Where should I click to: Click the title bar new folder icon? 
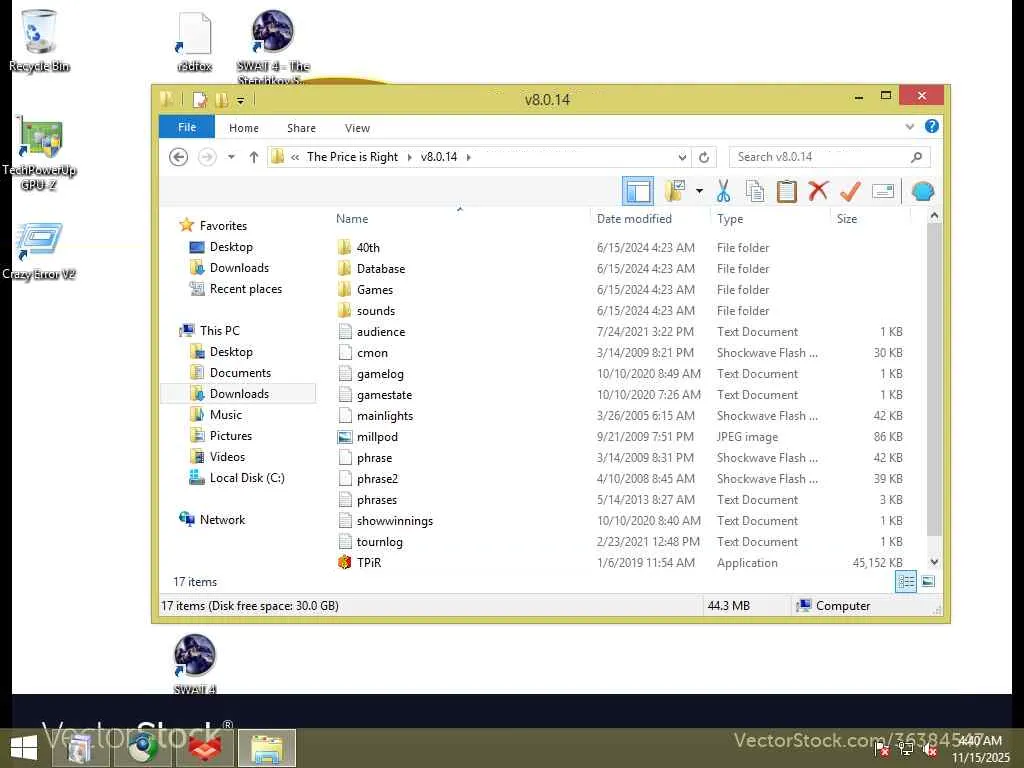point(222,100)
